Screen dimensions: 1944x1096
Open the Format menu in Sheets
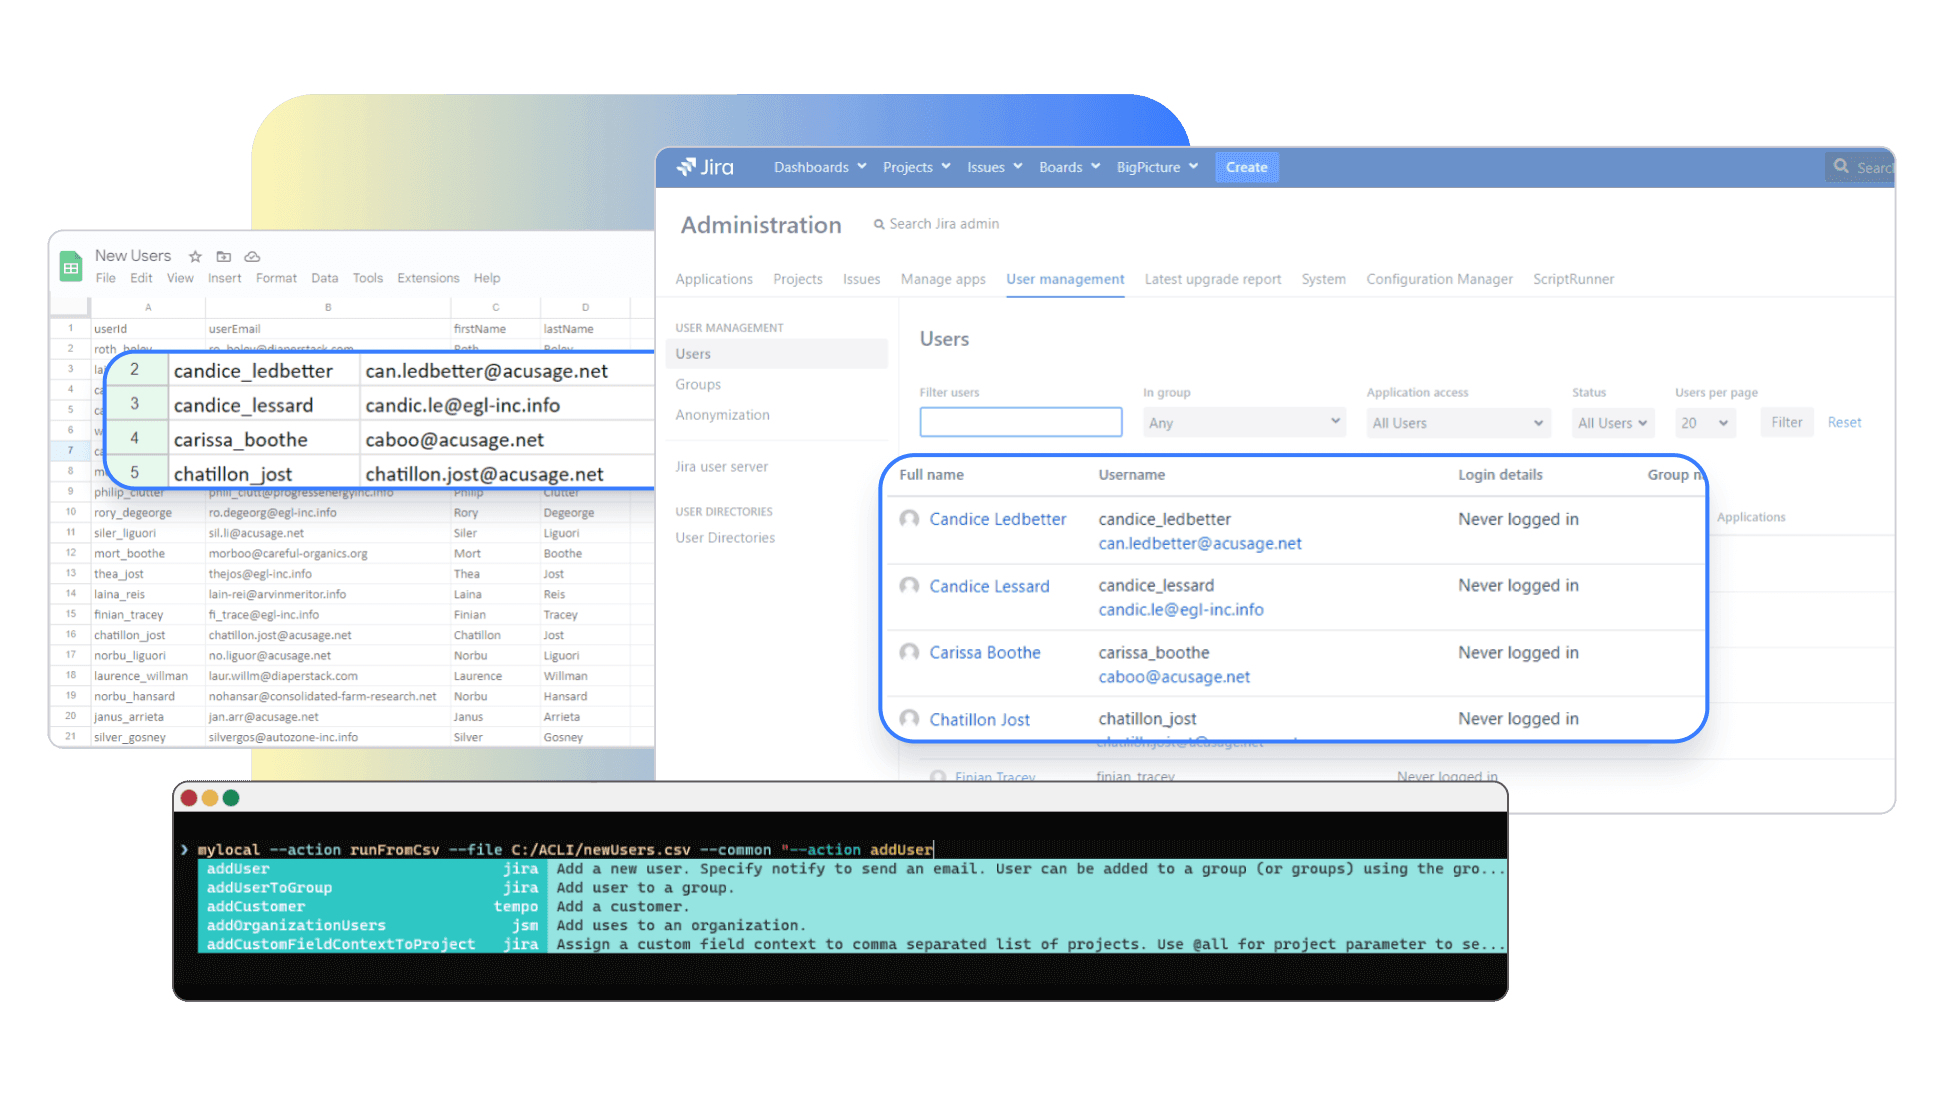[x=276, y=278]
